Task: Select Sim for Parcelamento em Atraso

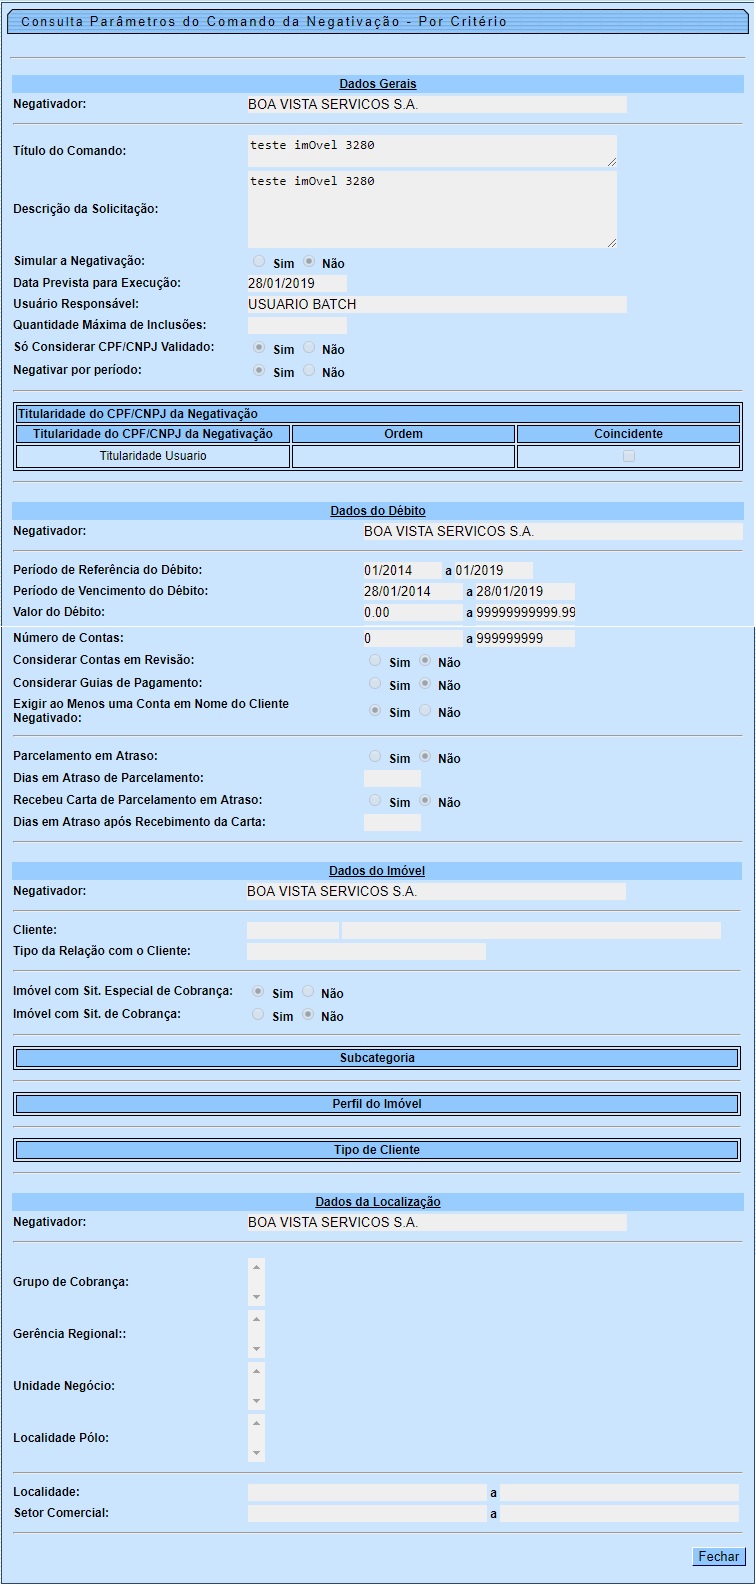Action: (375, 757)
